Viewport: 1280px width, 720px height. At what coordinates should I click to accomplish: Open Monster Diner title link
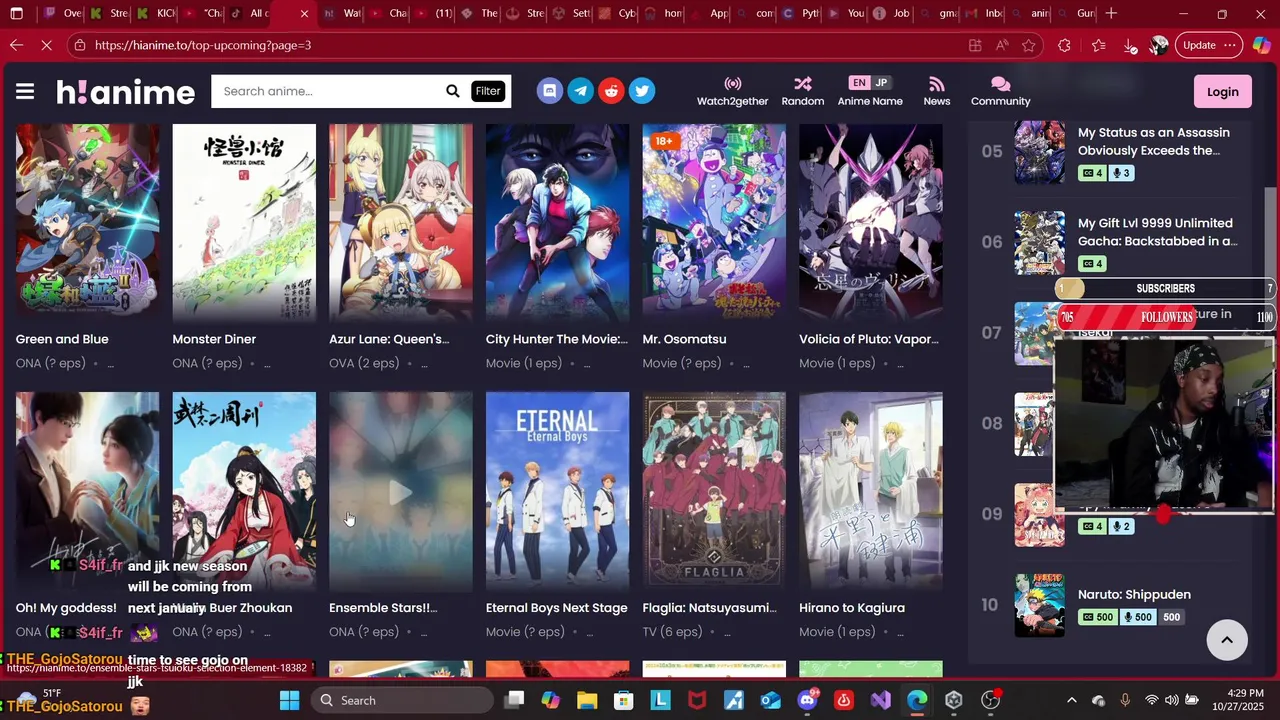[x=214, y=339]
